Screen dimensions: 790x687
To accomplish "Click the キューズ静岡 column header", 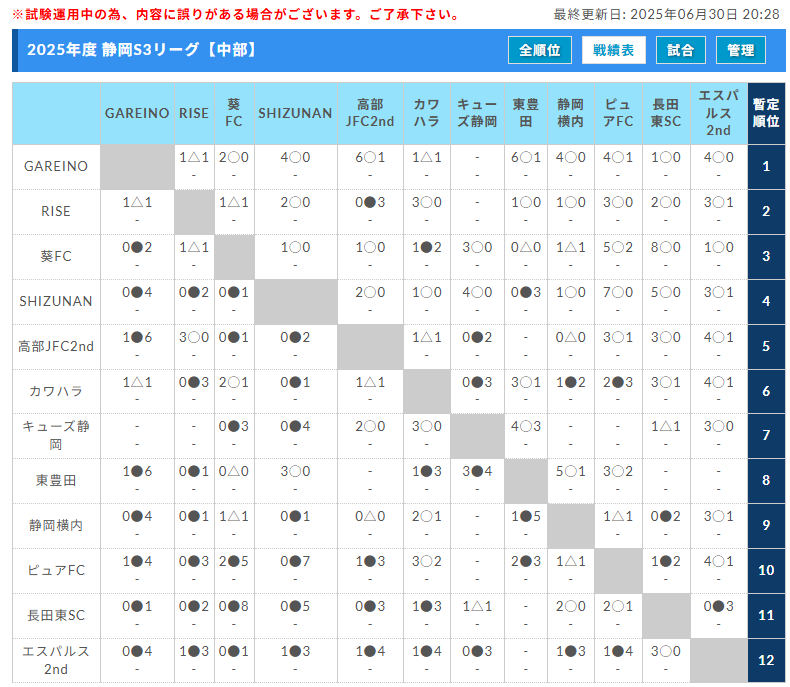I will pos(477,113).
